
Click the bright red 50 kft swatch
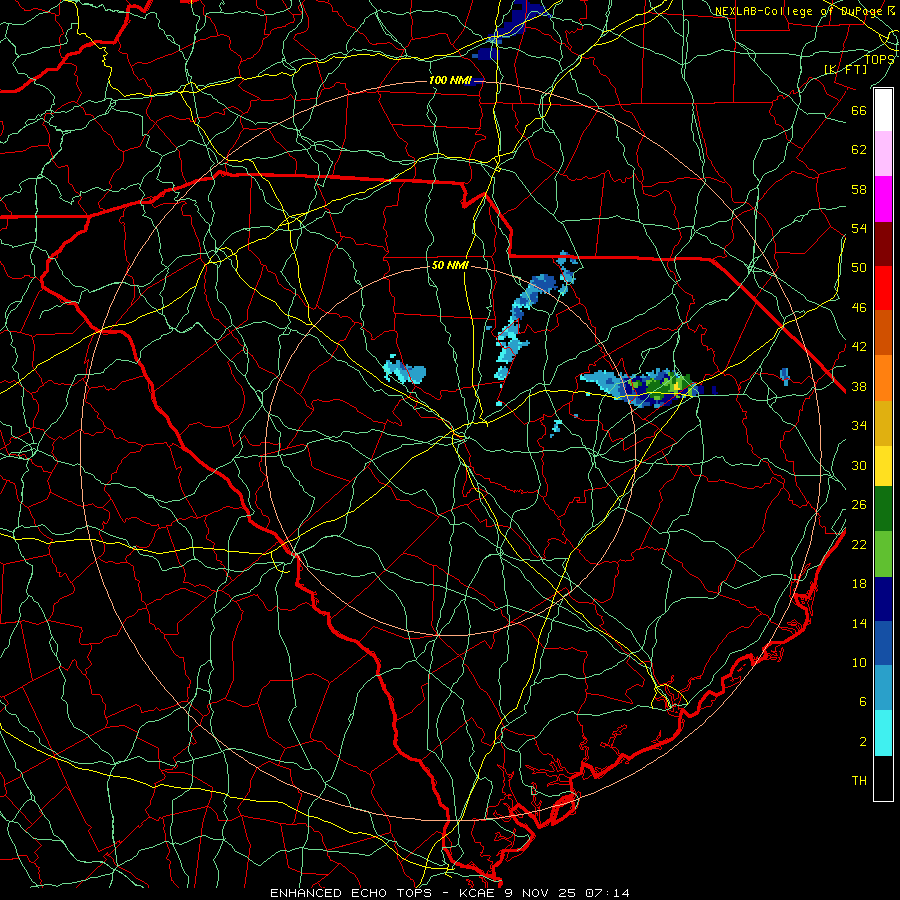click(883, 288)
